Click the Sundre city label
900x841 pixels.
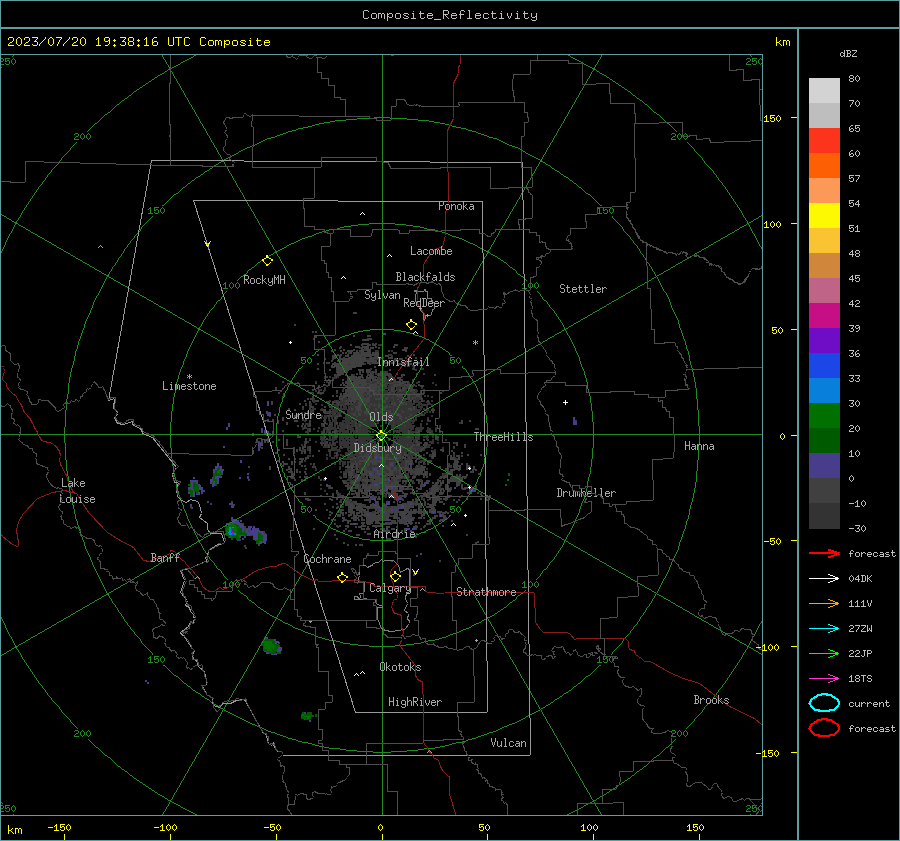tap(303, 414)
